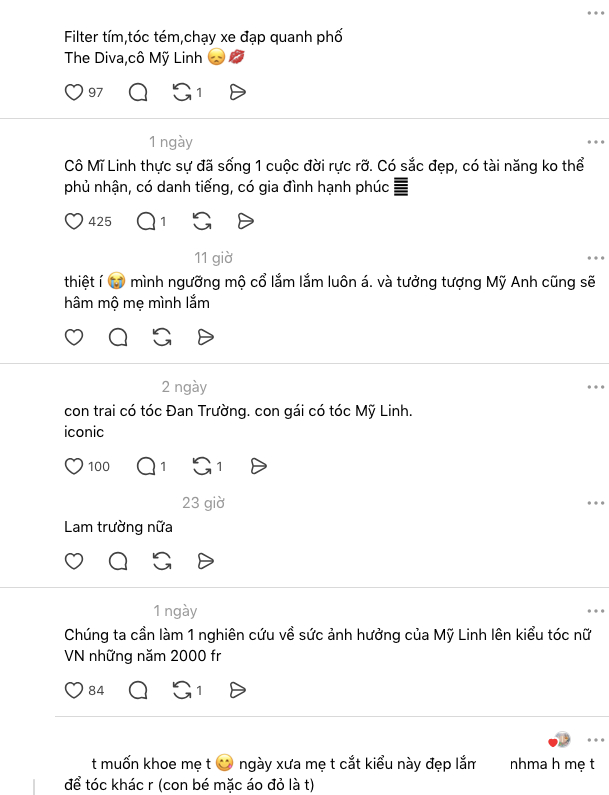Reply to the hairstyle research comment
This screenshot has width=609, height=795.
[139, 689]
